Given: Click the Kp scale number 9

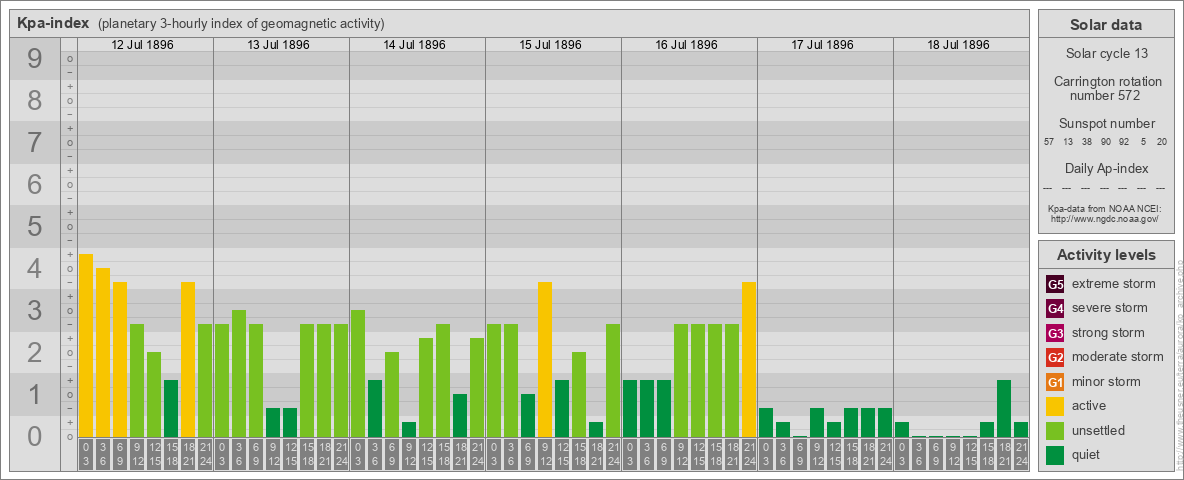Looking at the screenshot, I should 34,58.
